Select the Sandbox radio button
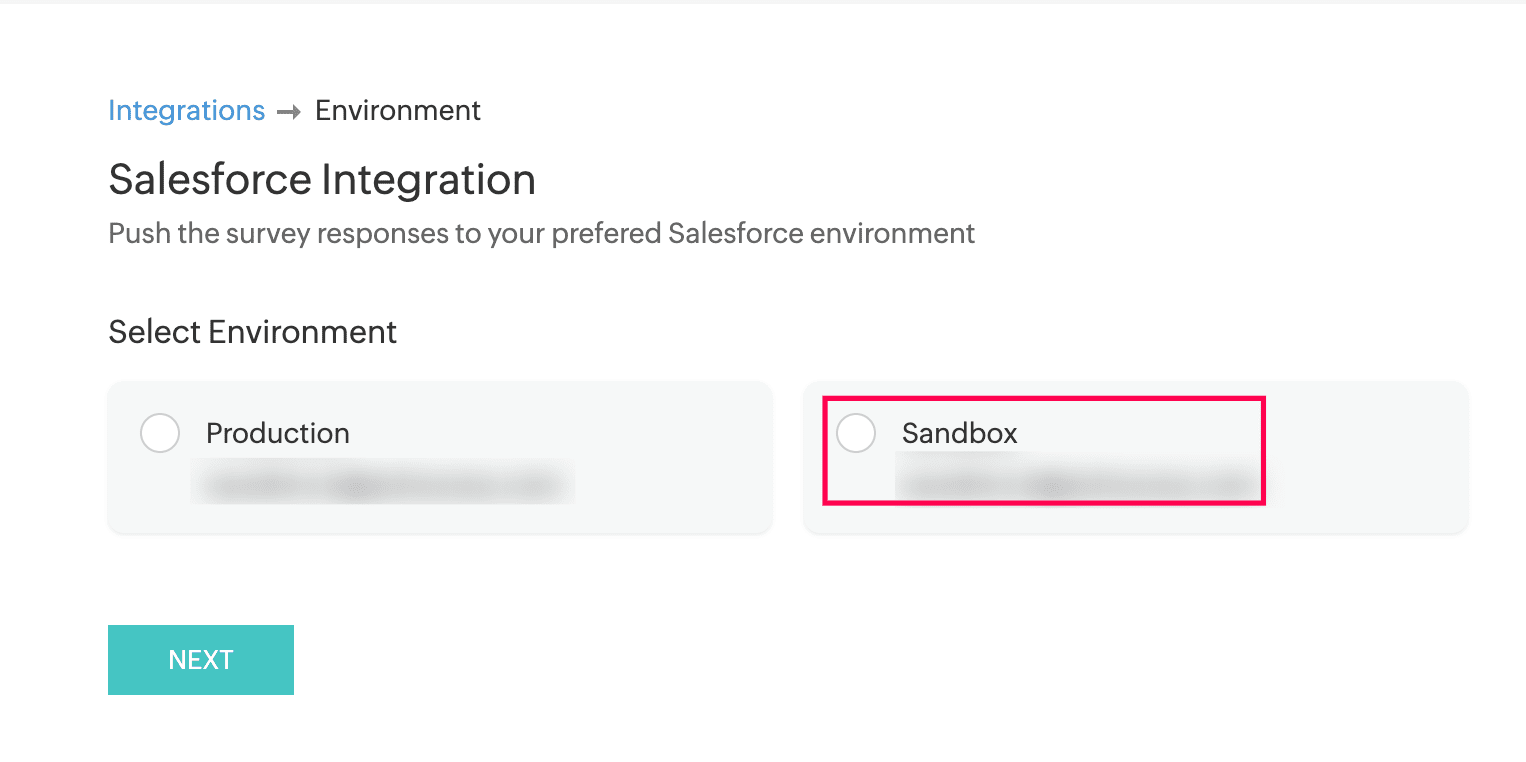 point(856,433)
